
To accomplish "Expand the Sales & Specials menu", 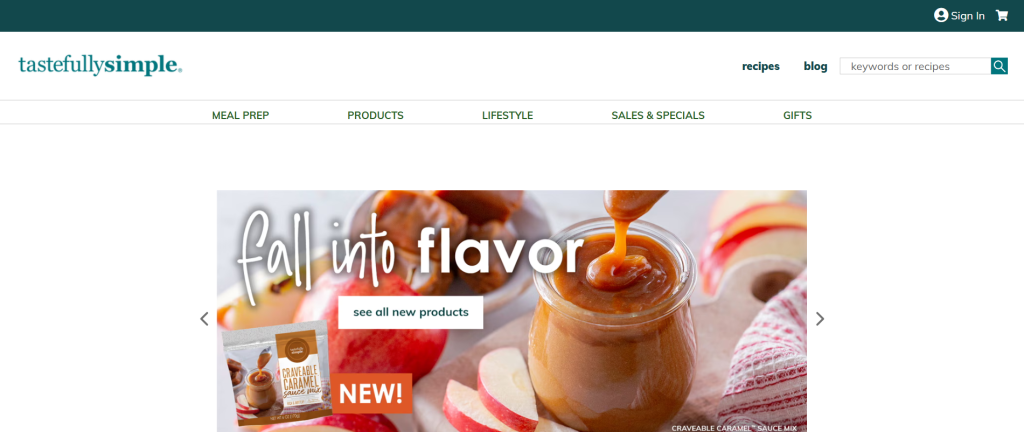I will 658,116.
